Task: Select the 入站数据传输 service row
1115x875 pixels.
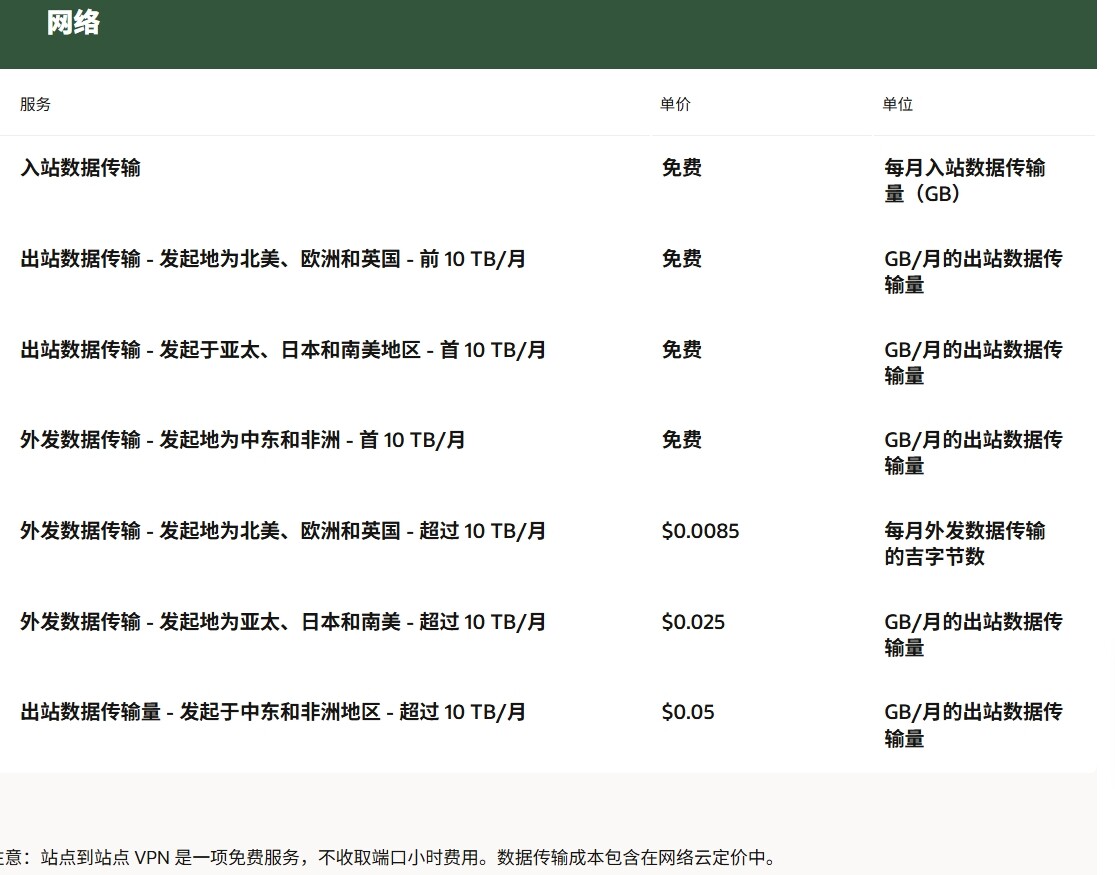Action: point(80,168)
